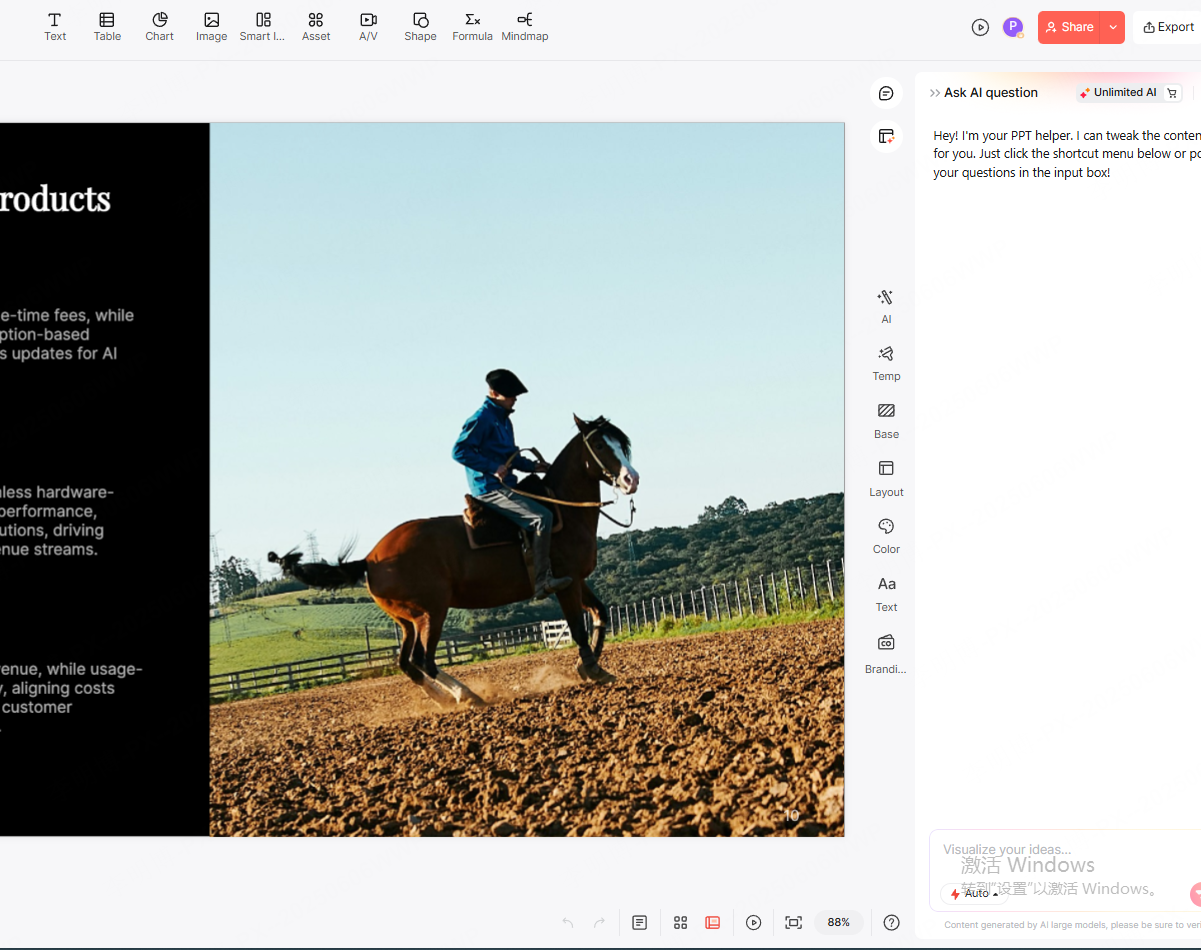Adjust the 88% zoom control
Viewport: 1201px width, 950px height.
(x=838, y=922)
